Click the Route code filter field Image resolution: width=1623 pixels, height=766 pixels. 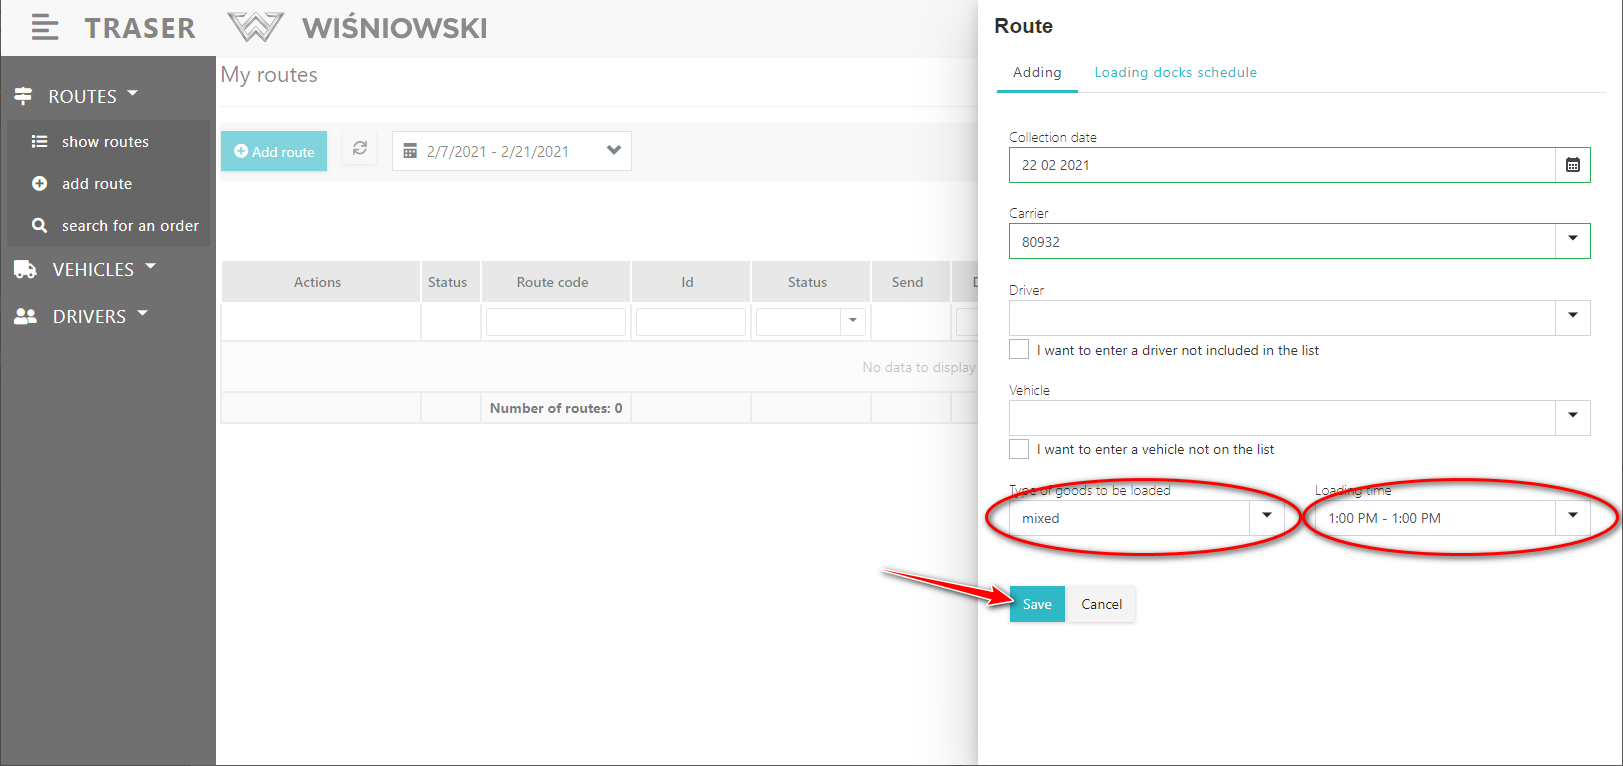pyautogui.click(x=556, y=322)
